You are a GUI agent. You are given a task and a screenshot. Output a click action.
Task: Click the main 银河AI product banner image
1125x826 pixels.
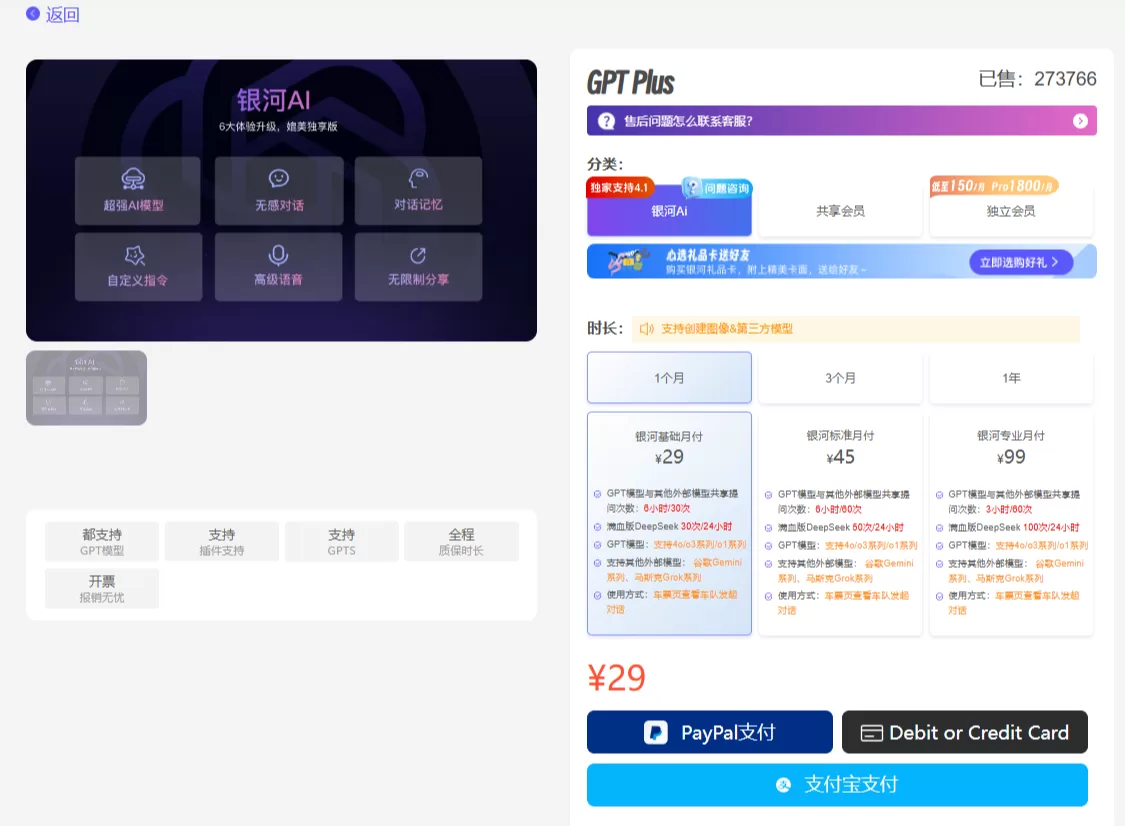tap(281, 200)
